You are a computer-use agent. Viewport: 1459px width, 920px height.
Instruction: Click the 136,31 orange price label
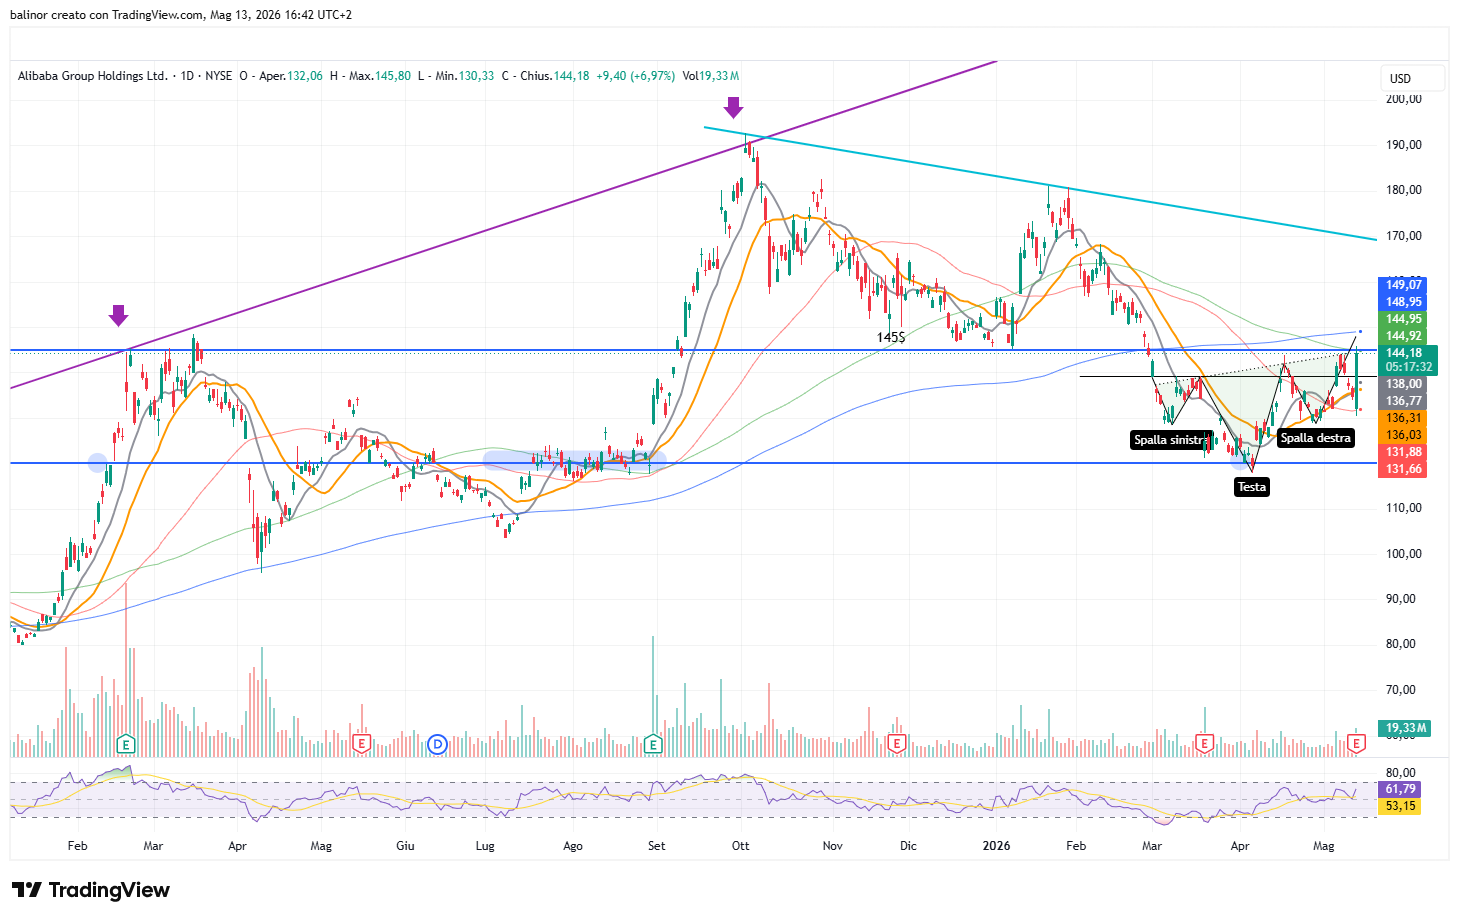coord(1403,418)
